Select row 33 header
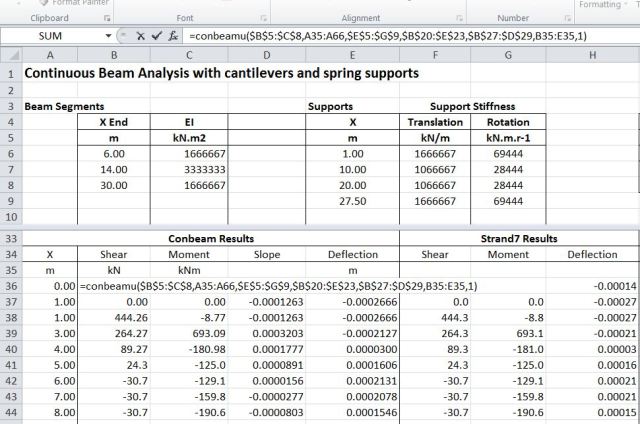640x424 pixels. pos(10,239)
